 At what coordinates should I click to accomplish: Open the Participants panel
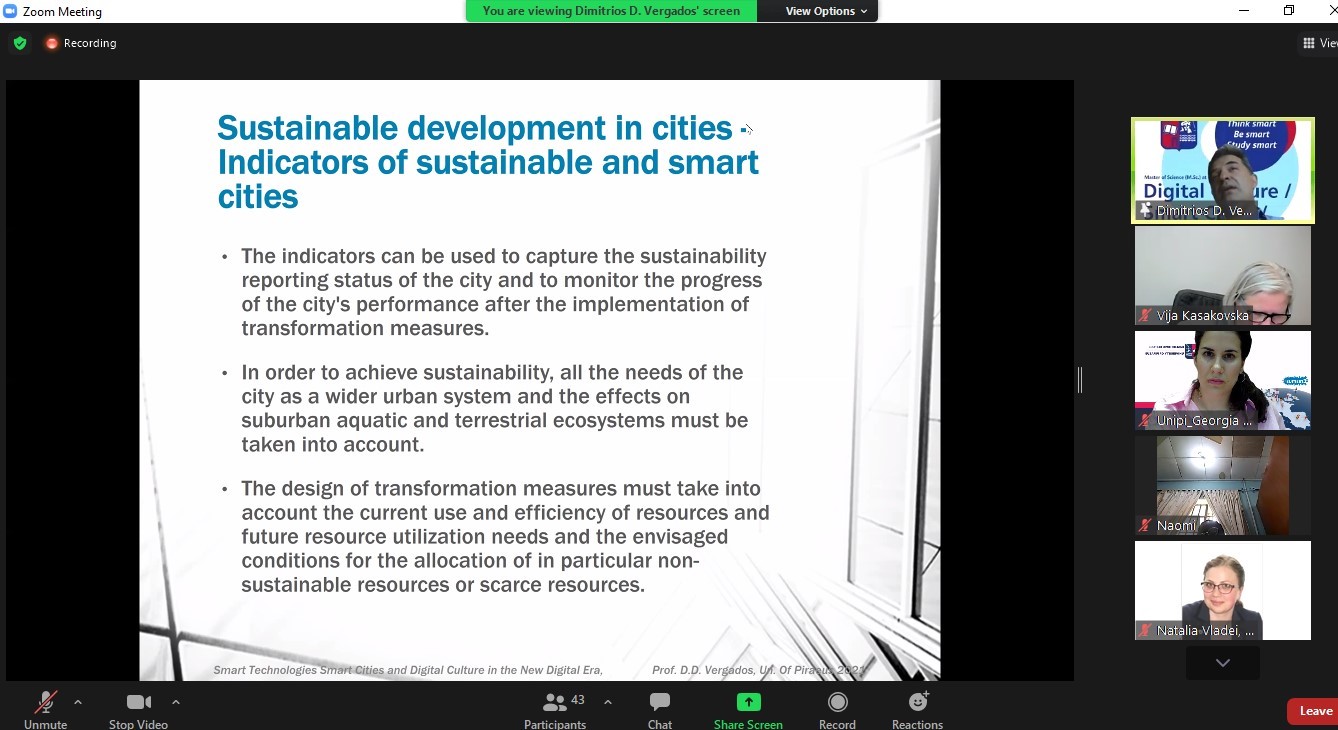(x=555, y=709)
